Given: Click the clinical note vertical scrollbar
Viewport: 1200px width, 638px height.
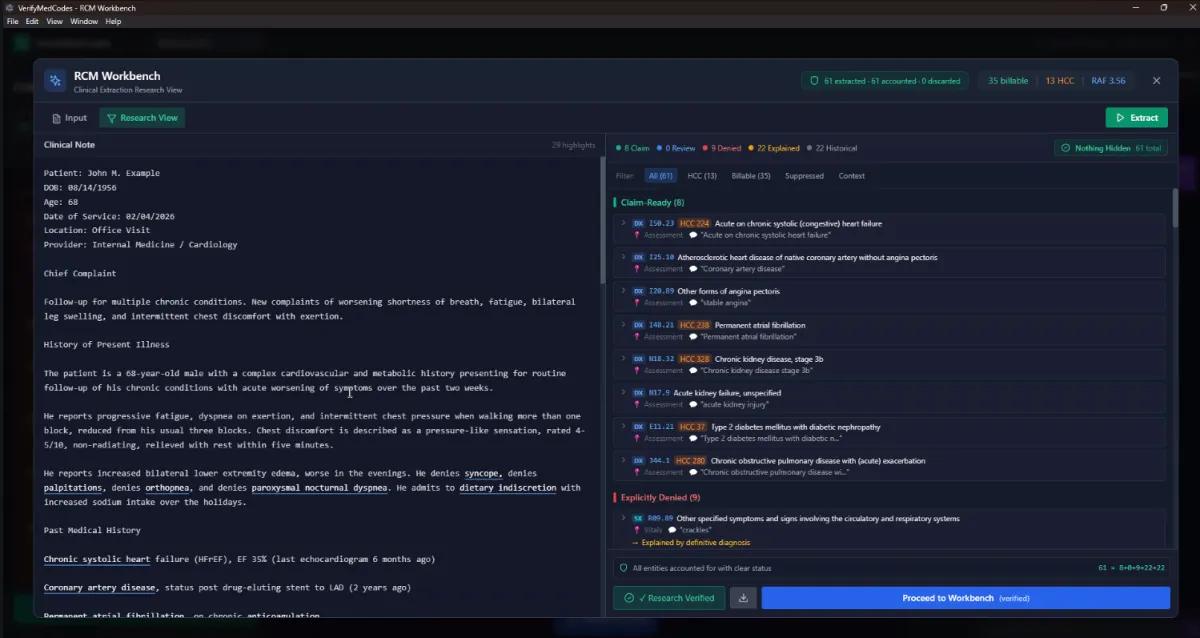Looking at the screenshot, I should (602, 220).
